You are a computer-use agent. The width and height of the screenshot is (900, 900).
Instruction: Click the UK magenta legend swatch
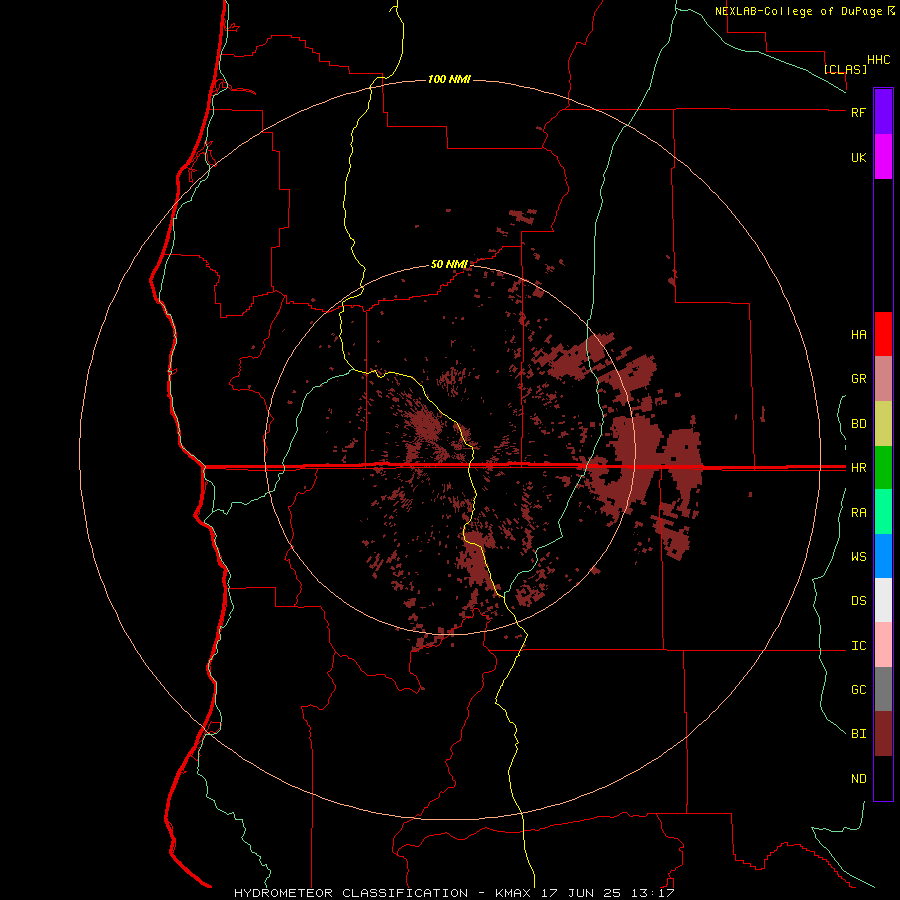click(883, 157)
